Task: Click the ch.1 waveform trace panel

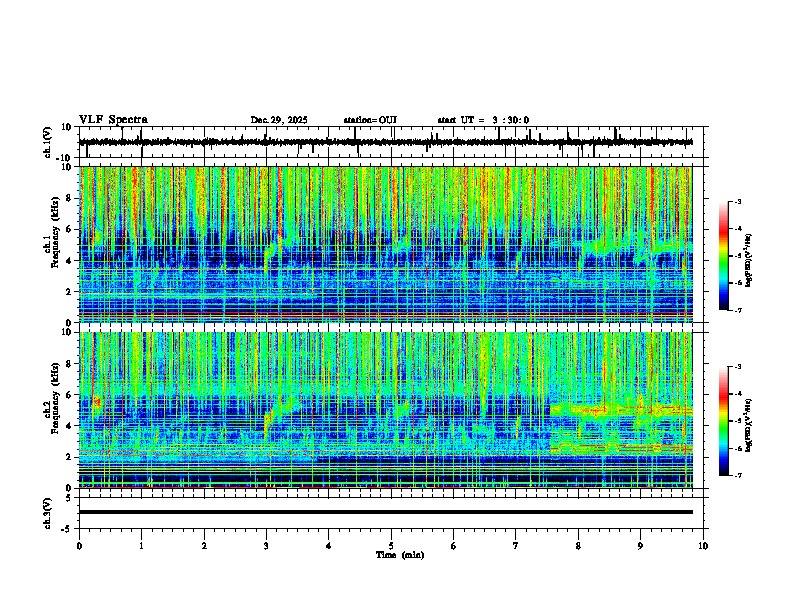Action: (390, 142)
